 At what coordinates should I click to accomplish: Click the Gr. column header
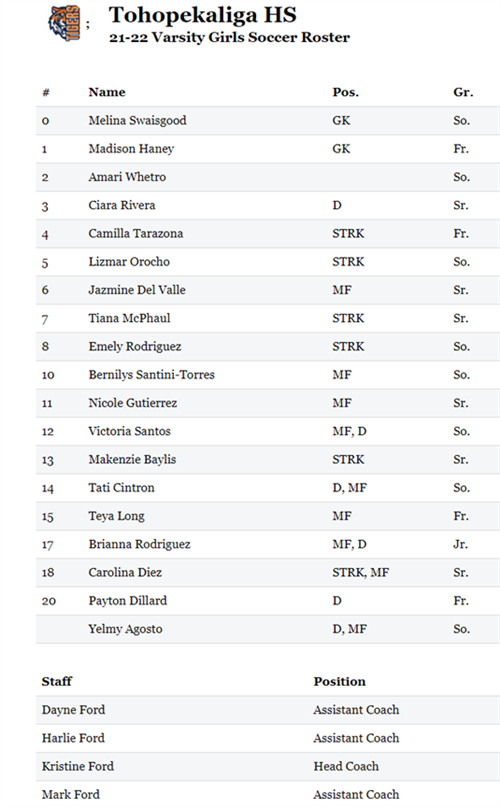463,92
